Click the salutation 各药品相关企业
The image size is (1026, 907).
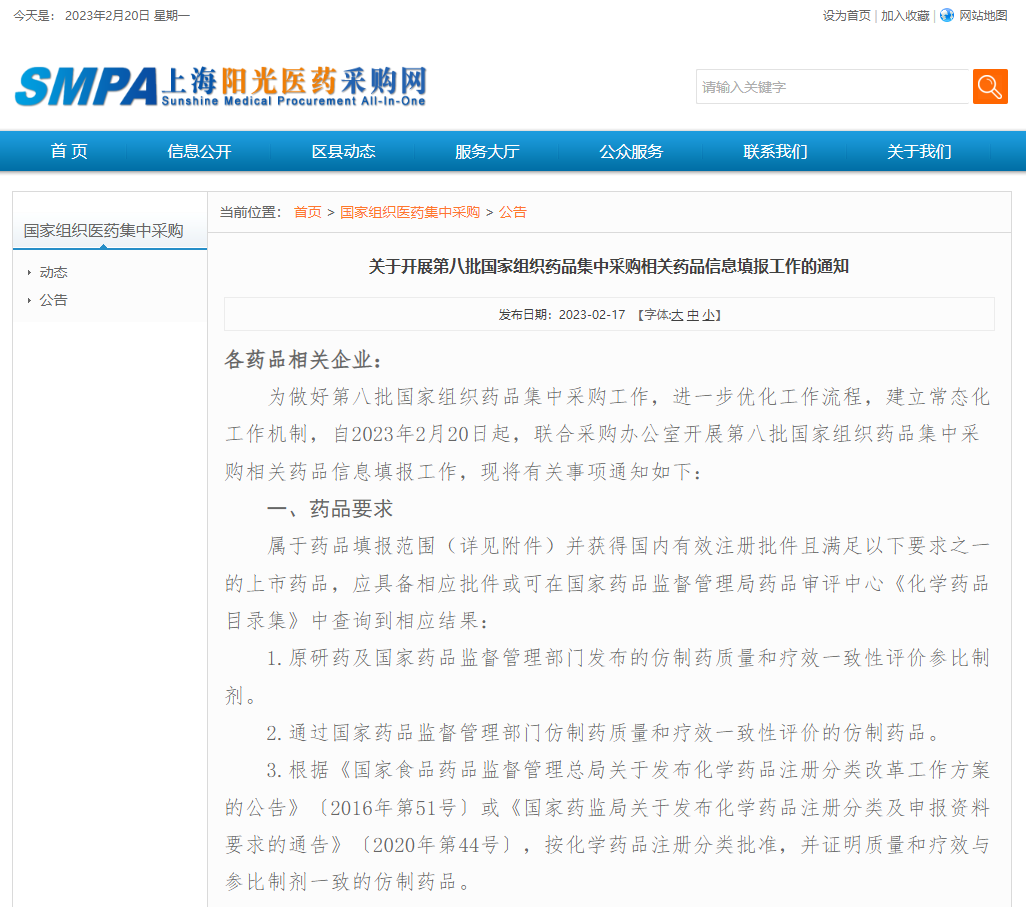(304, 360)
